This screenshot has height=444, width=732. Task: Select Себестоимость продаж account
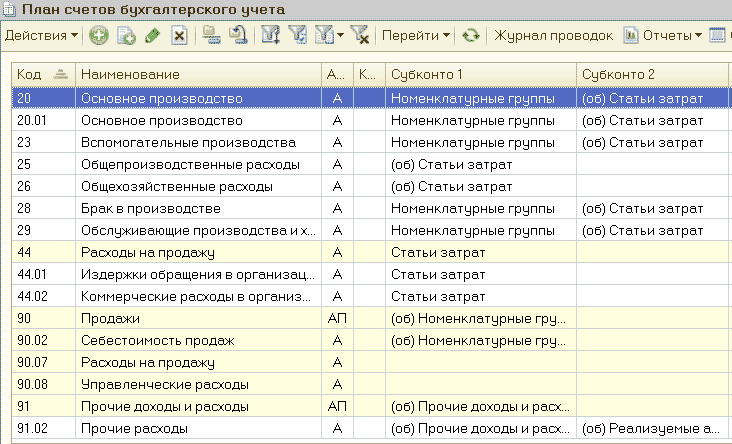coord(157,340)
